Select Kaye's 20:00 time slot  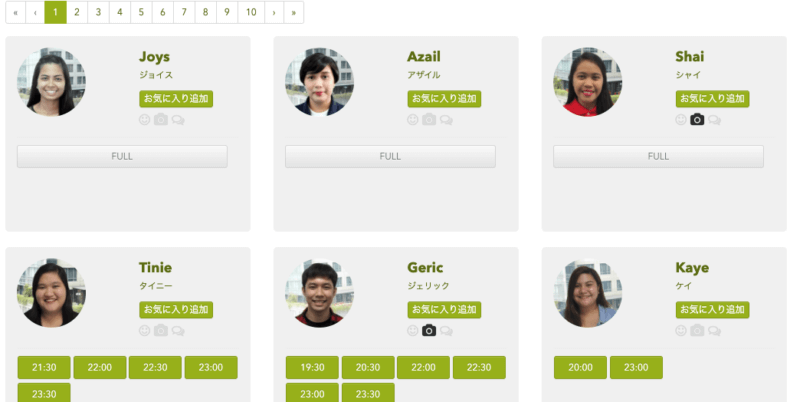click(x=580, y=367)
